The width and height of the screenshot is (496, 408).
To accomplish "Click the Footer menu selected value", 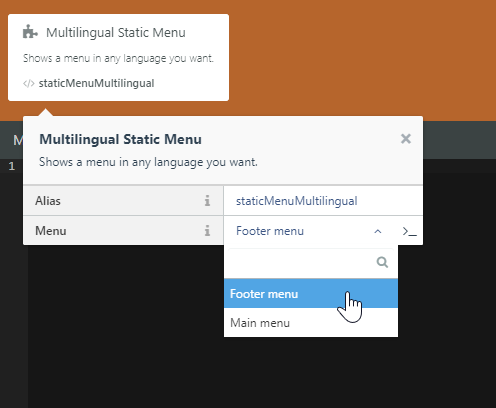I will pyautogui.click(x=270, y=231).
